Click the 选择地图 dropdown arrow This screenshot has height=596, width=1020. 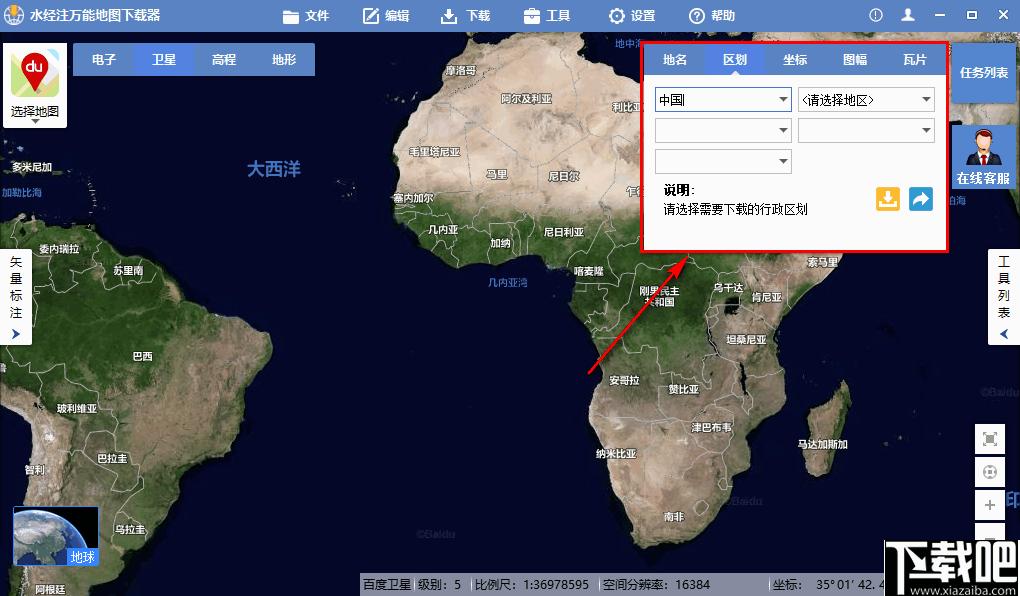(x=35, y=121)
